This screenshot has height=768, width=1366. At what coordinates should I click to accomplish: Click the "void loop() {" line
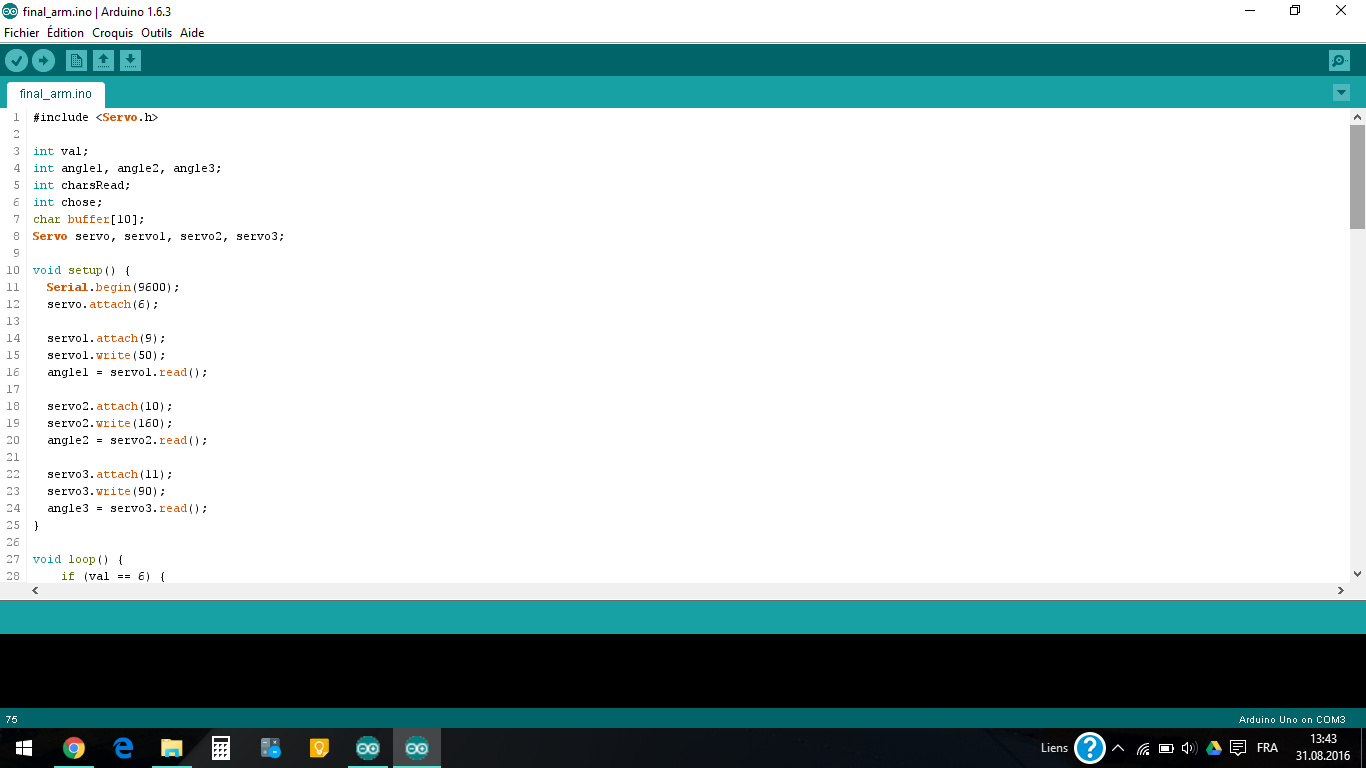click(78, 559)
